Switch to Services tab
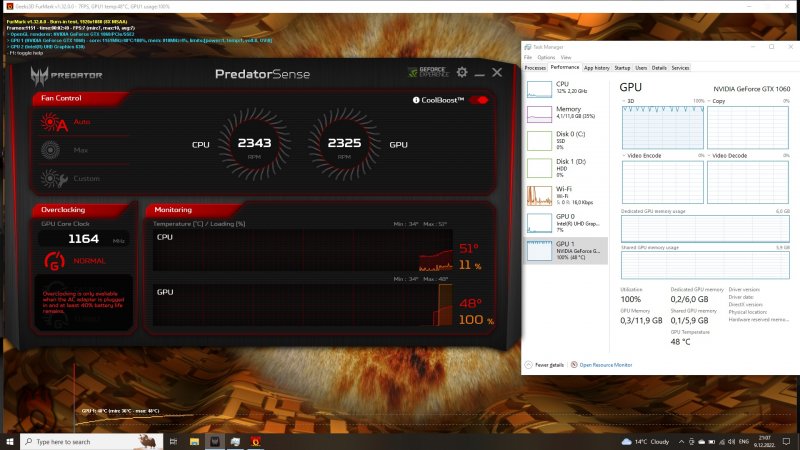The height and width of the screenshot is (450, 800). [x=680, y=68]
